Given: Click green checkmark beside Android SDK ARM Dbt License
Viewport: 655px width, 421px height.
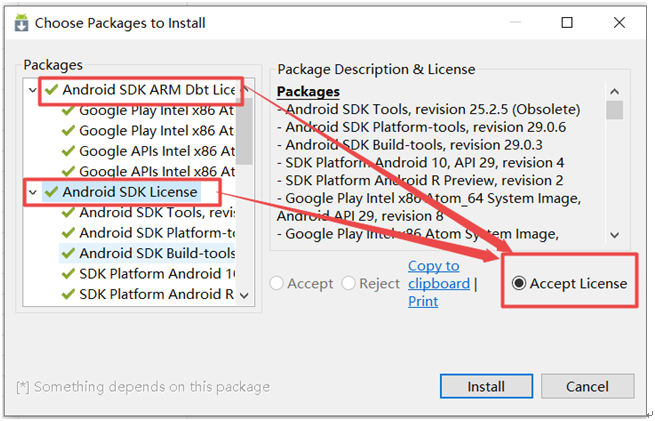Looking at the screenshot, I should (x=51, y=89).
